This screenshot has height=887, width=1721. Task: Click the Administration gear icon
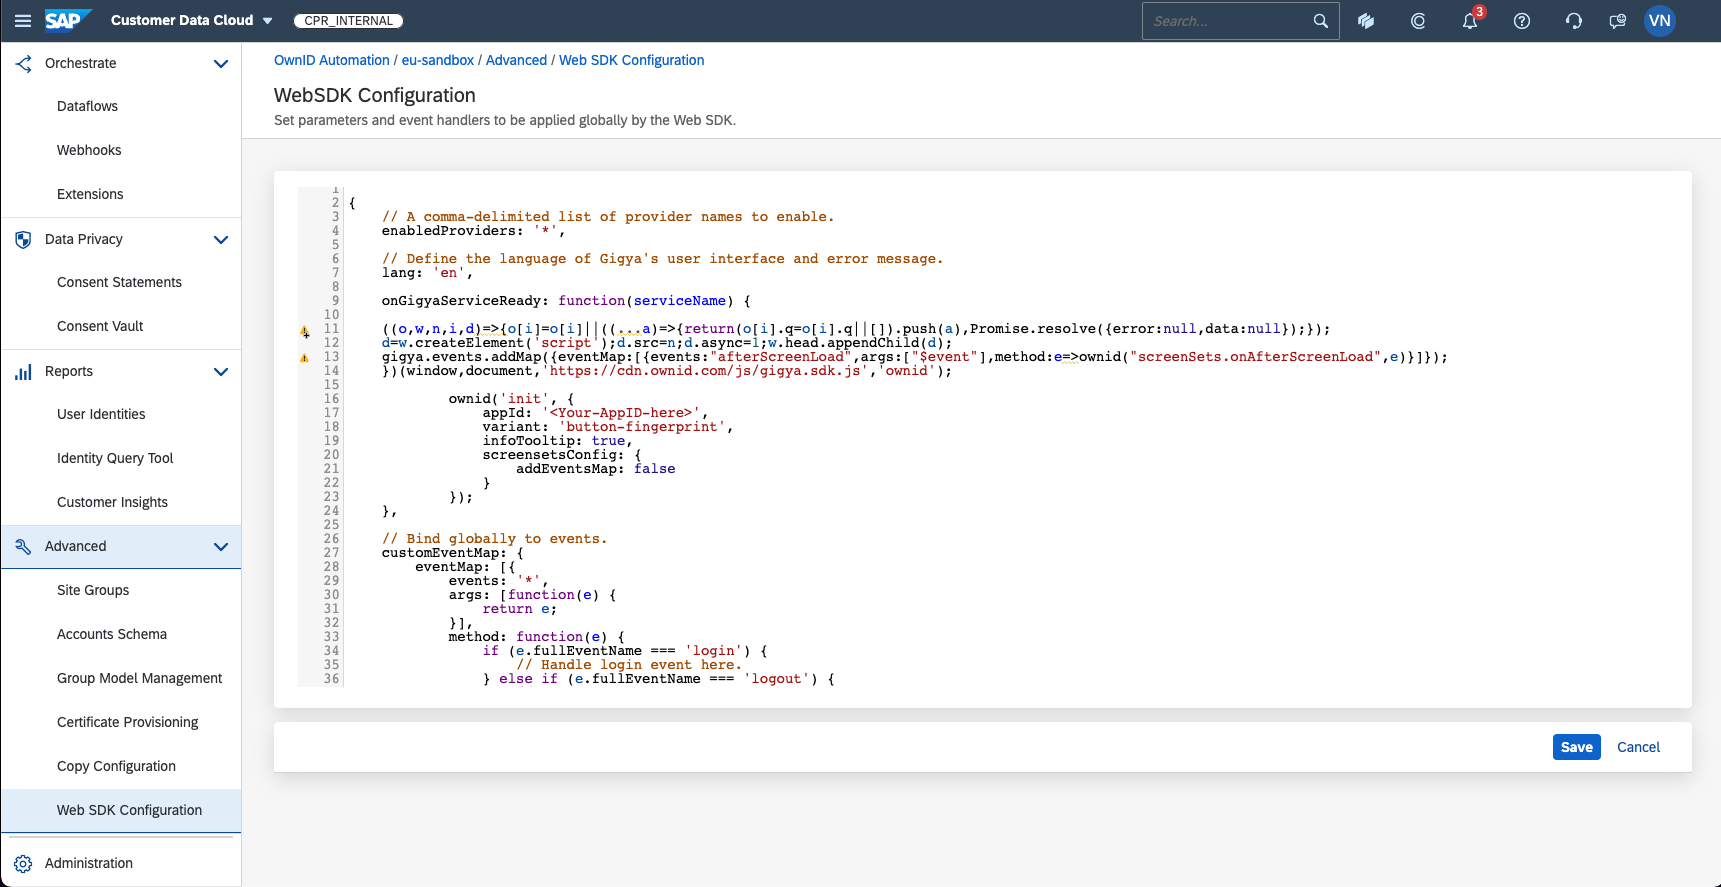coord(24,864)
